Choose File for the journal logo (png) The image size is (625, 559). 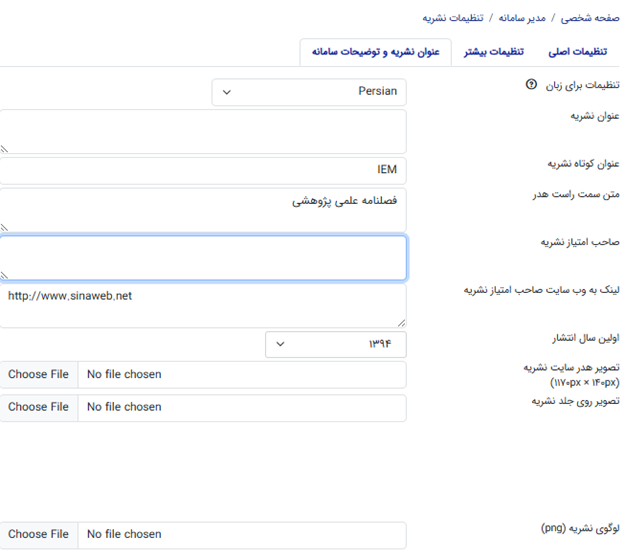pos(39,535)
